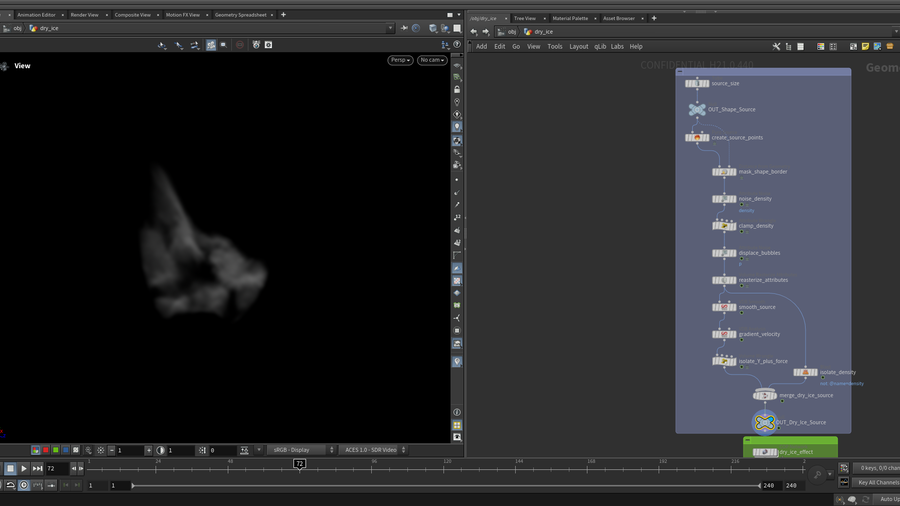
Task: Toggle the real-time playback clock icon
Action: click(24, 485)
